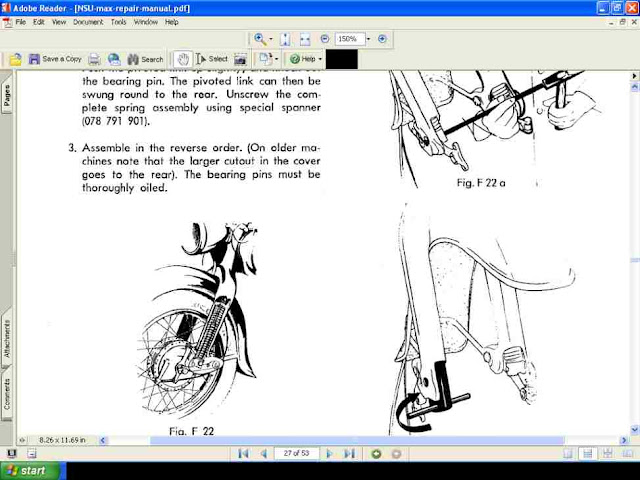Go to next page
Image resolution: width=640 pixels, height=480 pixels.
329,453
